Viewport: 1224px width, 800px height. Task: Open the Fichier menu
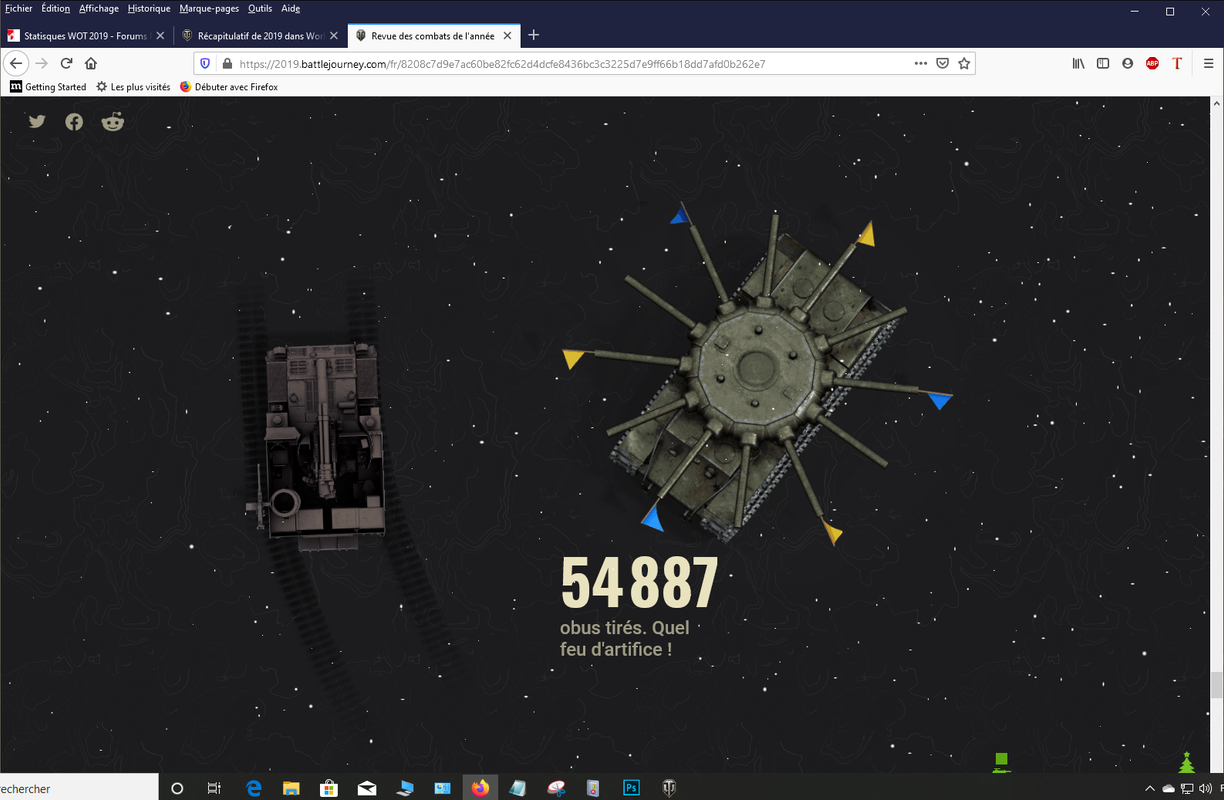point(19,8)
